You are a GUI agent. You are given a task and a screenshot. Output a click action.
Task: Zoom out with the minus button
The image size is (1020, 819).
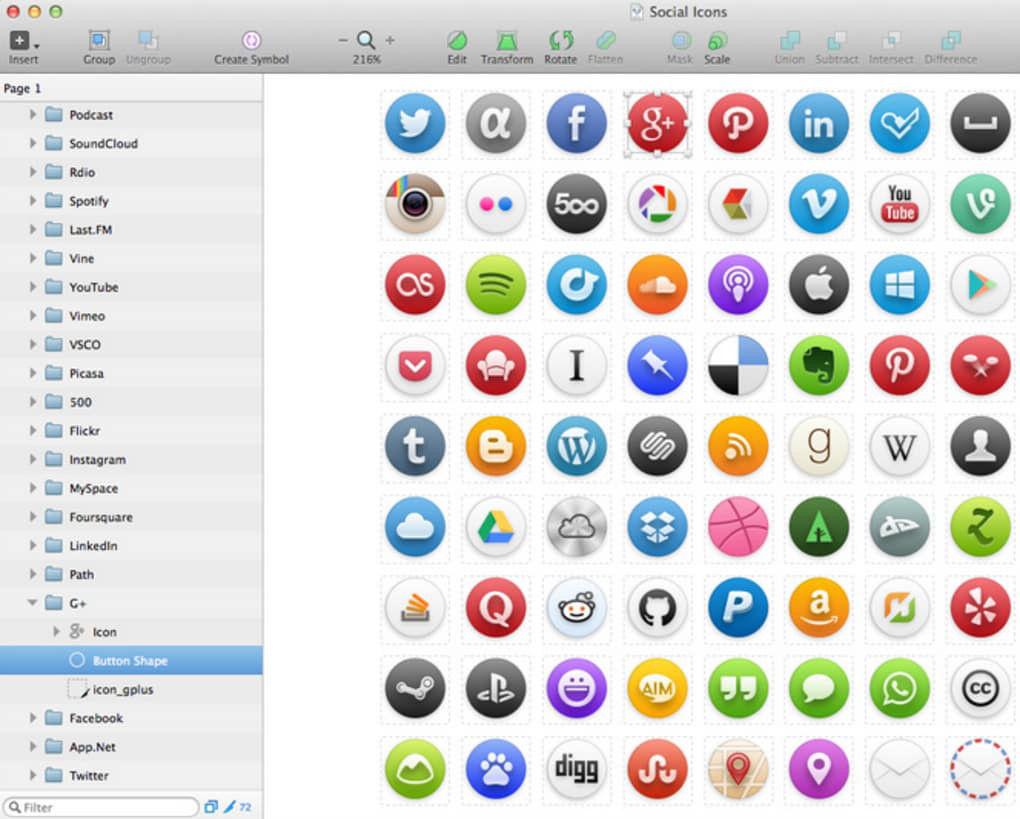click(343, 40)
